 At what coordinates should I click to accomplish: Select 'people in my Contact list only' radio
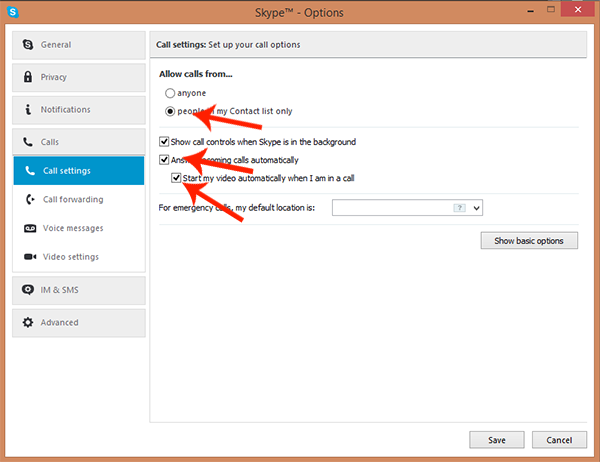[170, 111]
